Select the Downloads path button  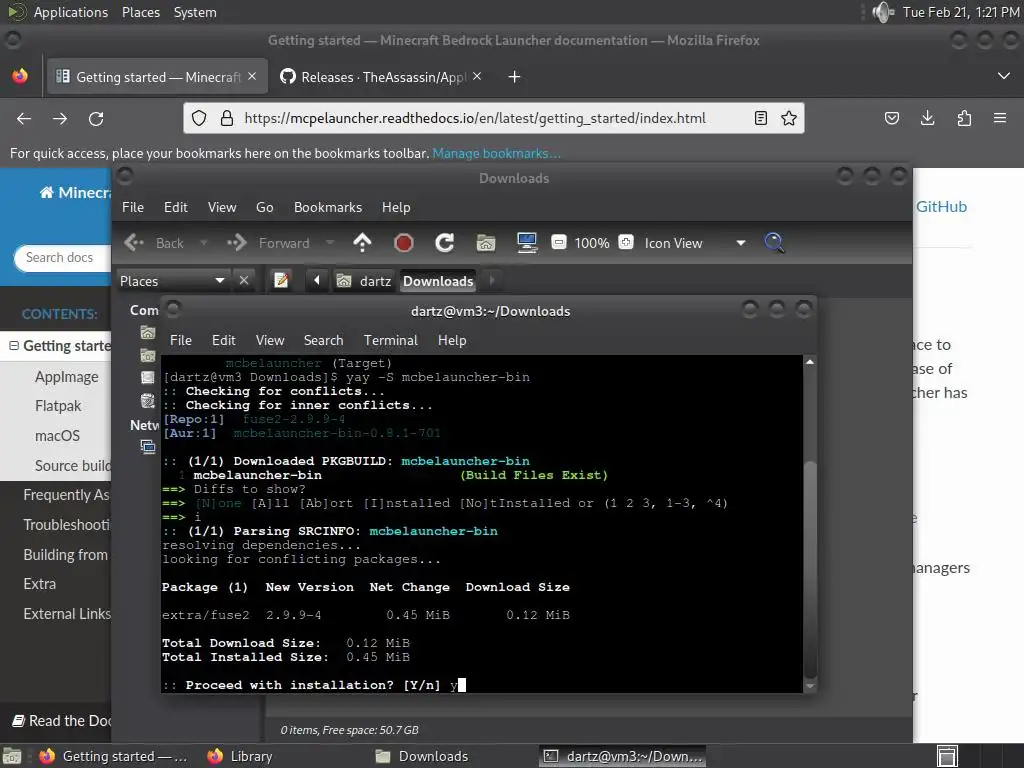438,281
